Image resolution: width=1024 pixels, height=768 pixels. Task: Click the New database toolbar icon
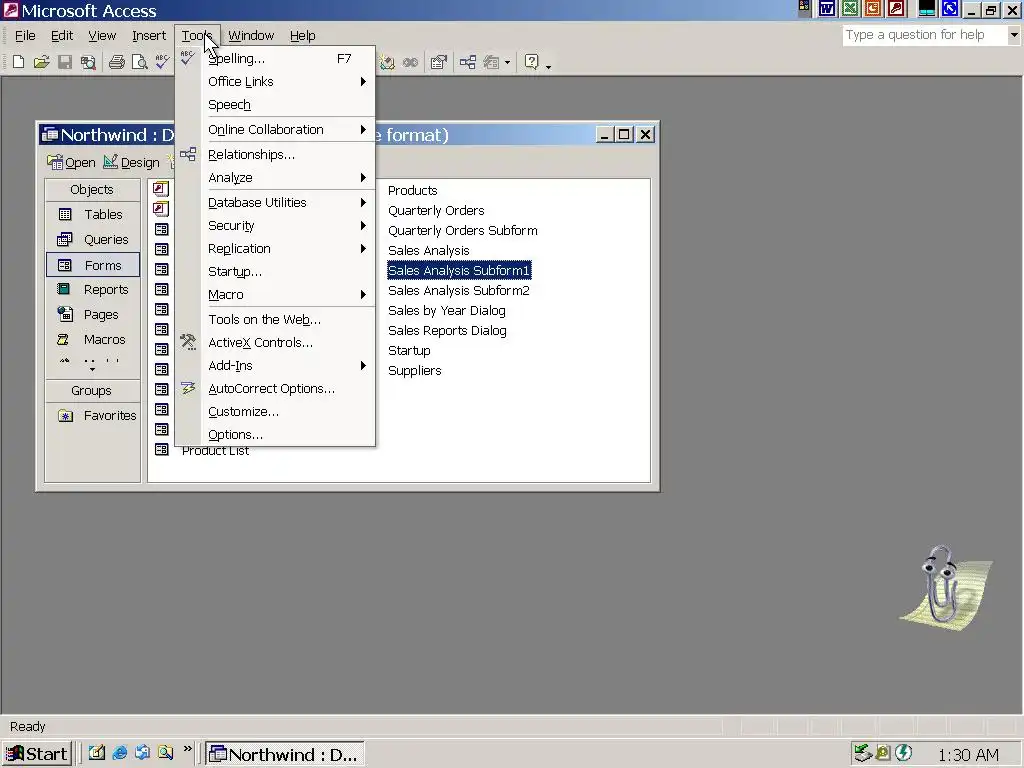click(18, 62)
